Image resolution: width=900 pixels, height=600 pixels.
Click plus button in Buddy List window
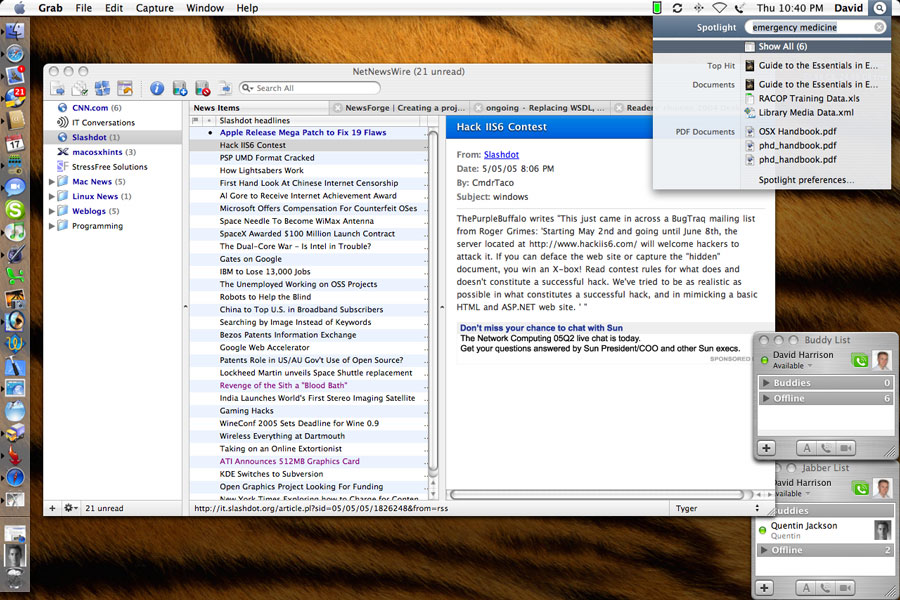coord(766,448)
